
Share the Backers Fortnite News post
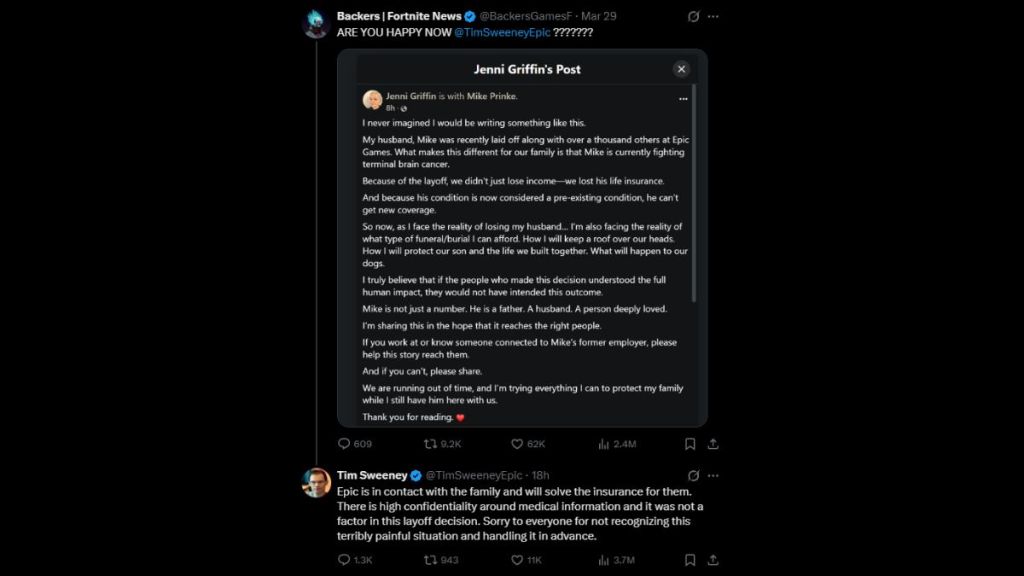(713, 444)
